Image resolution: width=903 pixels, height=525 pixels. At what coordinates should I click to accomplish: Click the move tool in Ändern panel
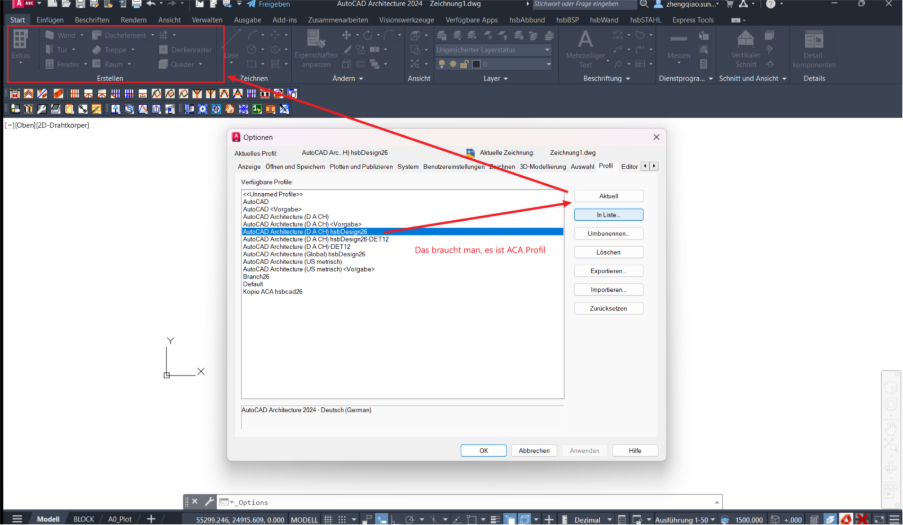[346, 35]
